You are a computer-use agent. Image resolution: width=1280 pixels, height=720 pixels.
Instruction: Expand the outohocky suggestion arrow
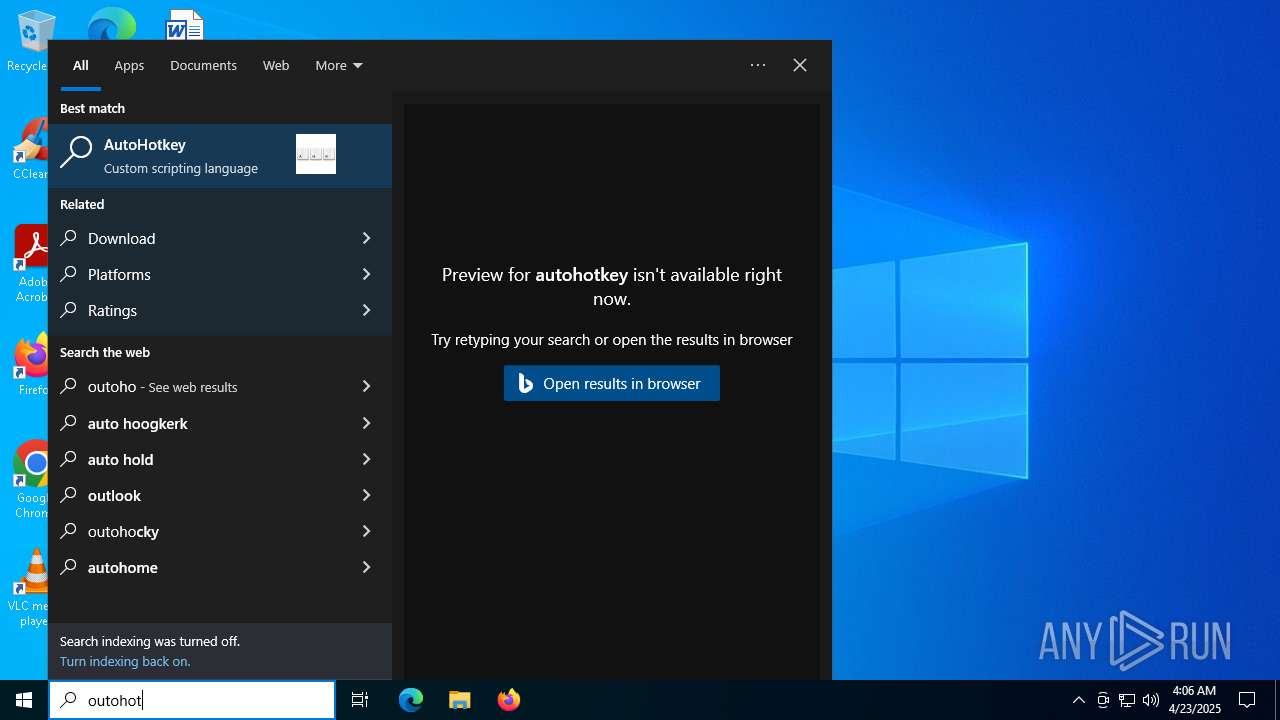(366, 531)
